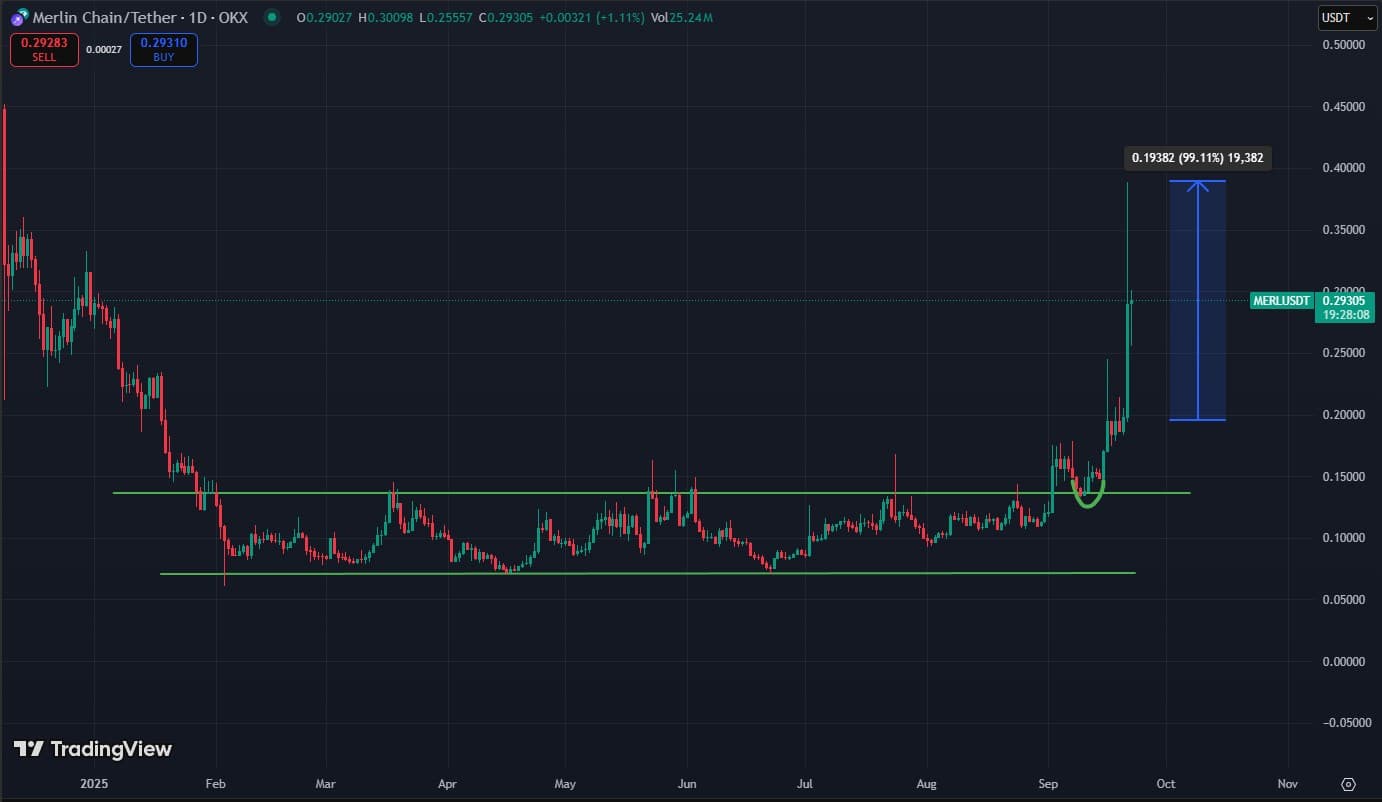
Task: Select the 1D timeframe in the chart legend
Action: point(196,18)
